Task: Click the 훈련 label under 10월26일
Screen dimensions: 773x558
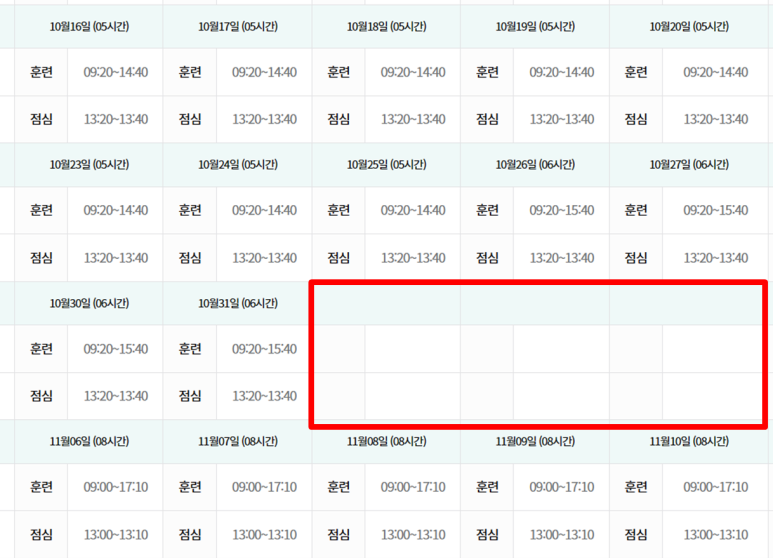Action: click(x=488, y=210)
